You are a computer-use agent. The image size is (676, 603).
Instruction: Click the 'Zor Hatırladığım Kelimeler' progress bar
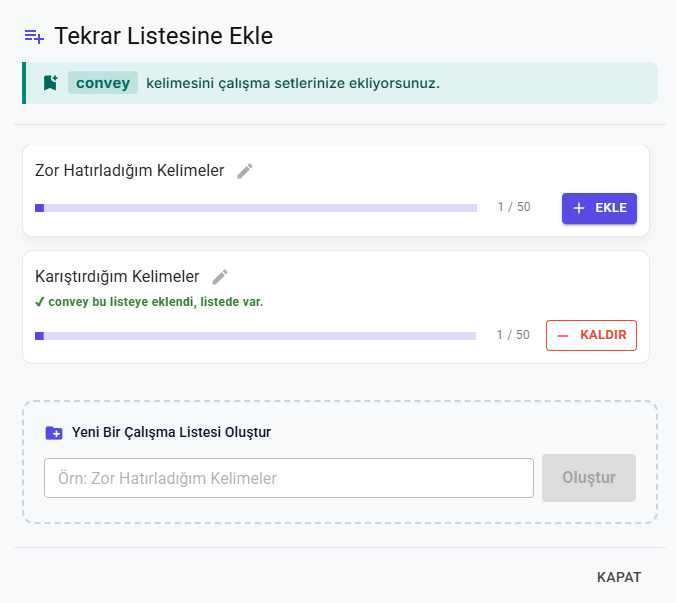click(256, 208)
